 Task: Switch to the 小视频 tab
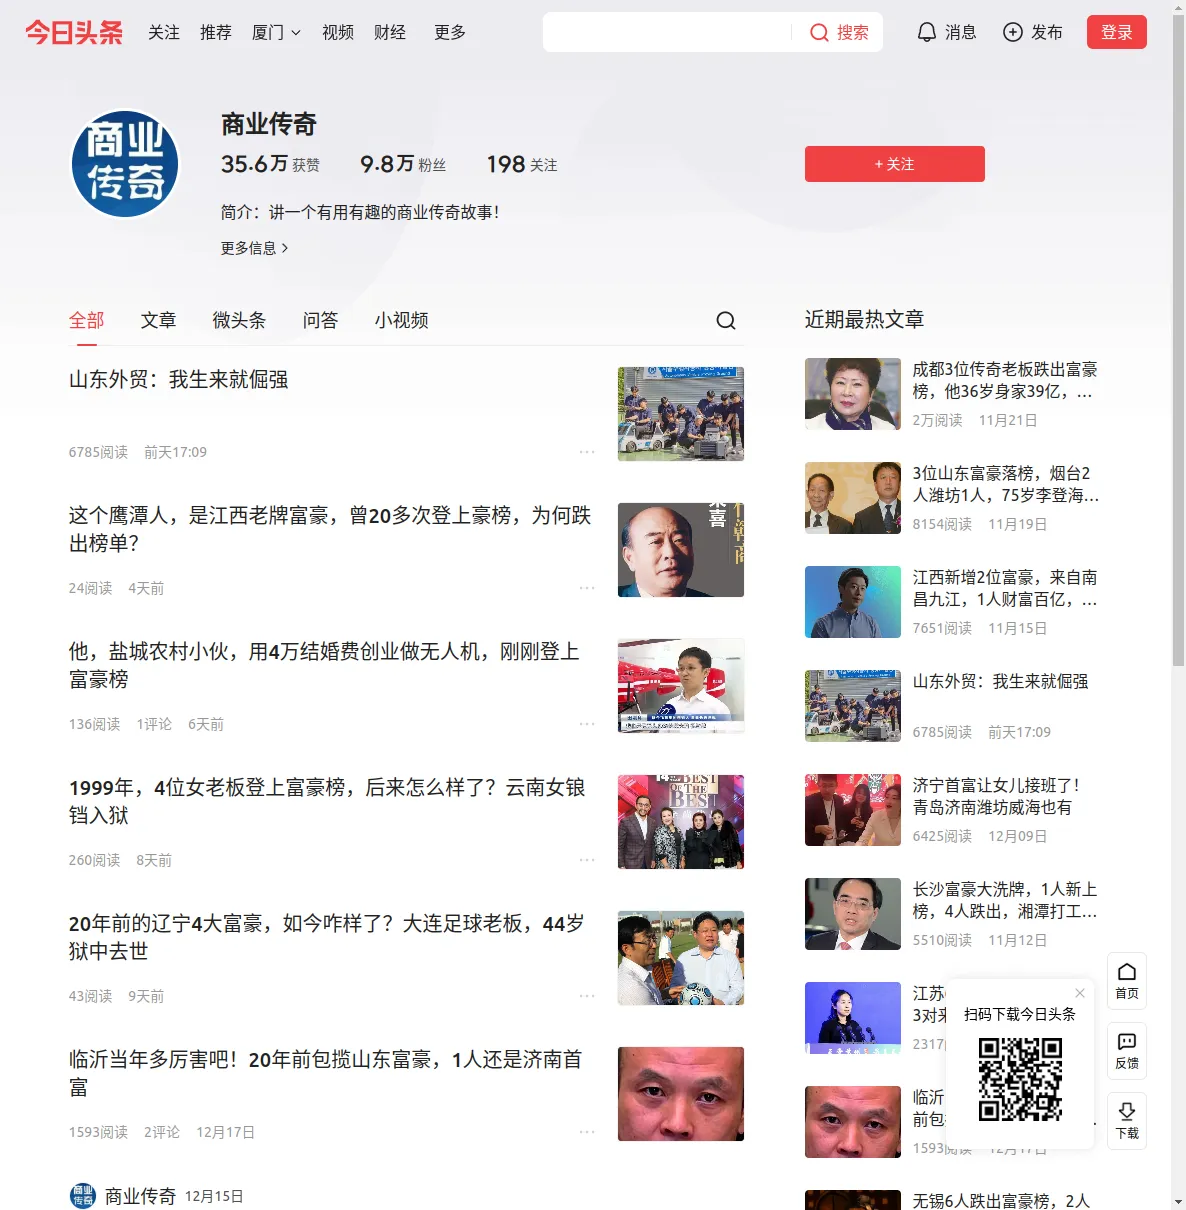click(x=402, y=320)
